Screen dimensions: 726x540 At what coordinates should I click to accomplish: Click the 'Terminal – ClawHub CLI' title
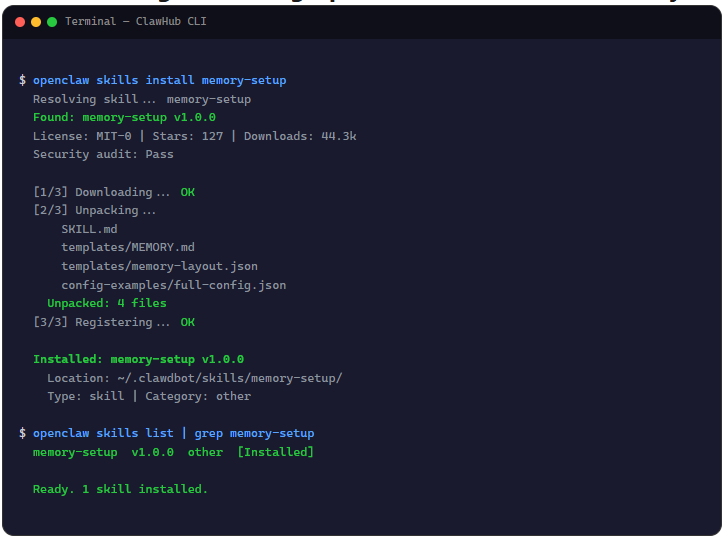136,21
